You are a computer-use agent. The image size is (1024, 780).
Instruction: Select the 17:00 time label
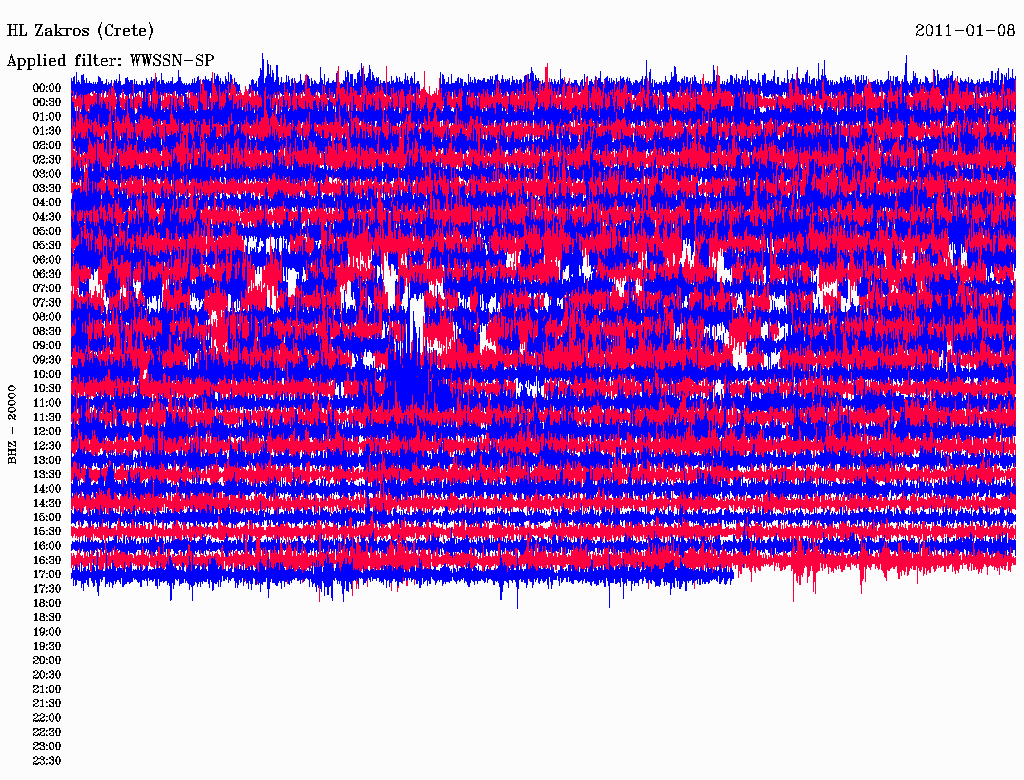coord(47,574)
